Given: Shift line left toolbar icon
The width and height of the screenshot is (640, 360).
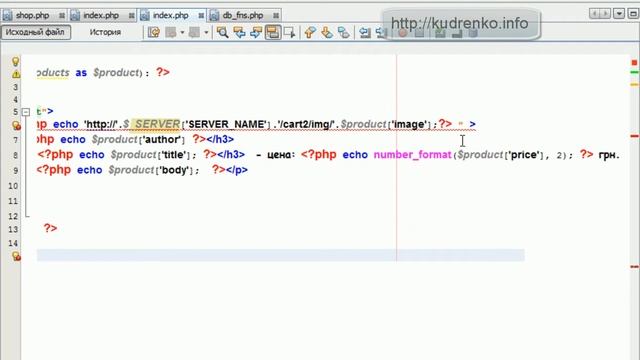Looking at the screenshot, I should [x=365, y=32].
